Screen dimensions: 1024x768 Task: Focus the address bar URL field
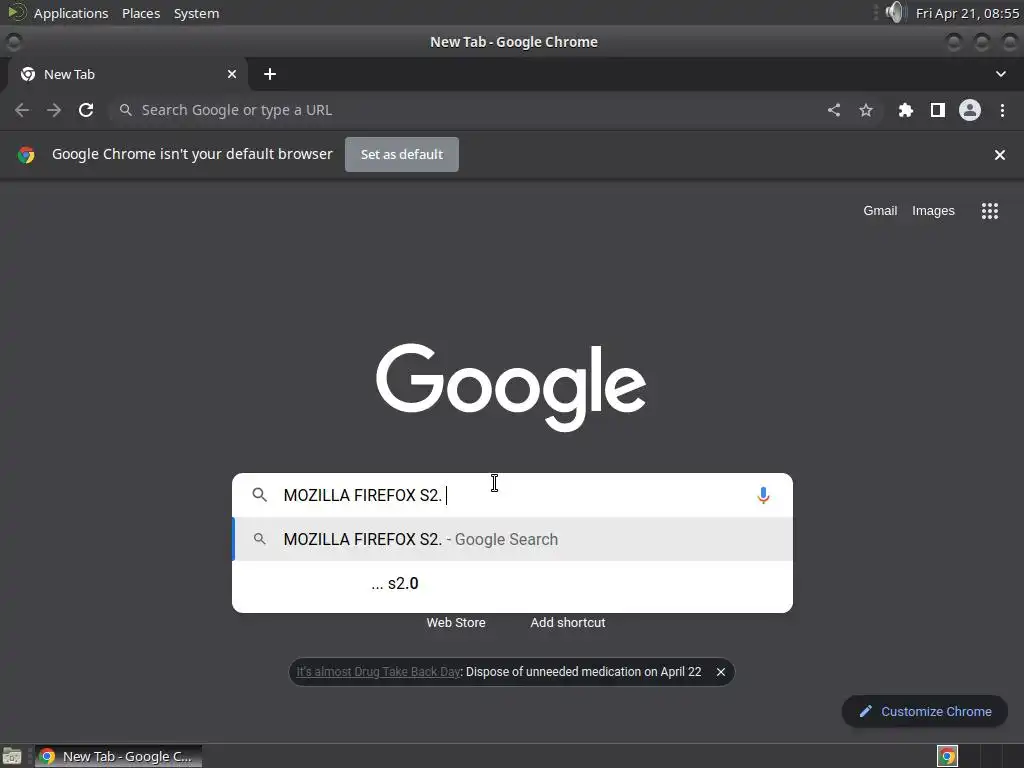click(467, 110)
